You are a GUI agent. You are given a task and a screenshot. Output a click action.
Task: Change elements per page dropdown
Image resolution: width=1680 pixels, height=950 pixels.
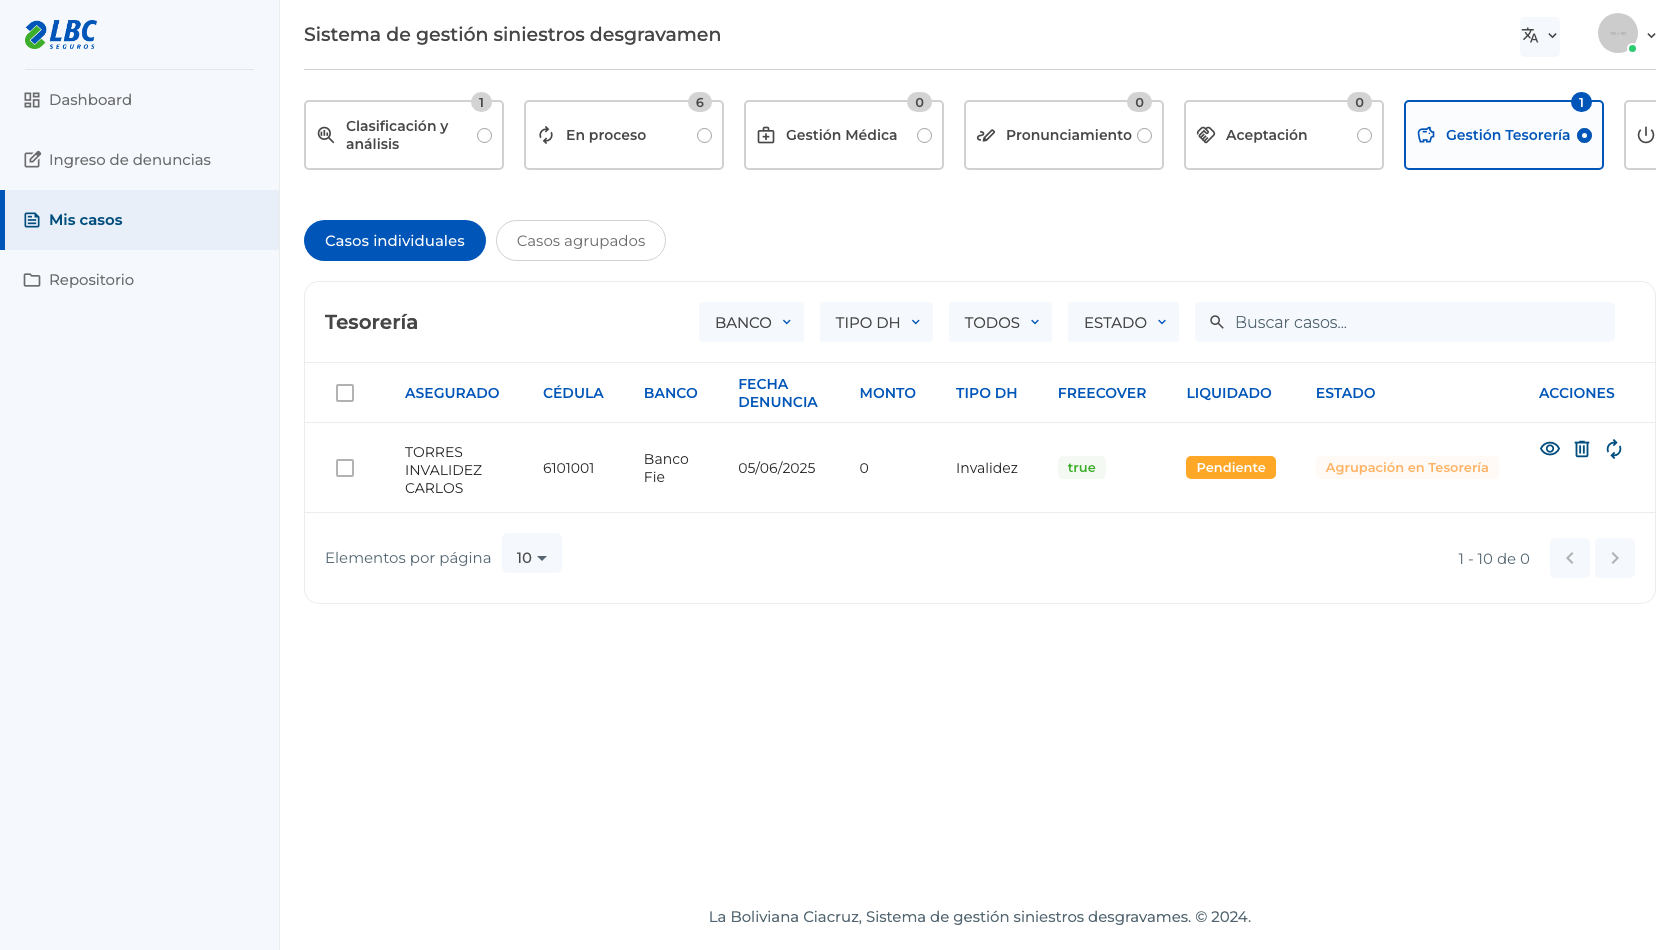click(531, 557)
